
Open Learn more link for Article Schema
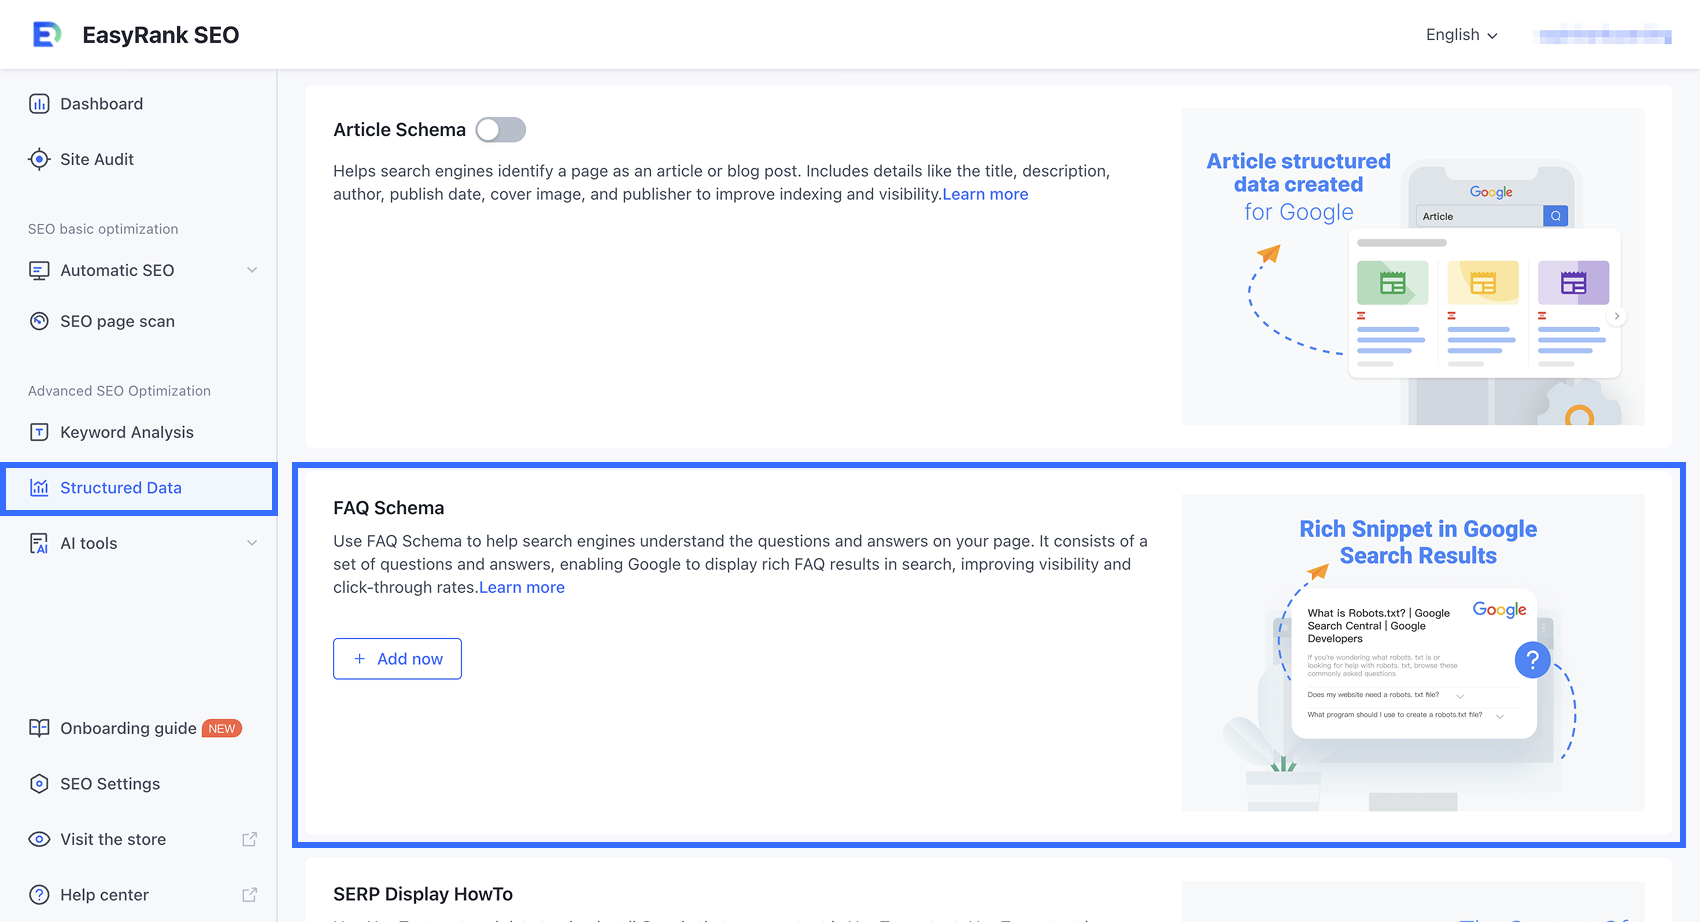pyautogui.click(x=985, y=194)
